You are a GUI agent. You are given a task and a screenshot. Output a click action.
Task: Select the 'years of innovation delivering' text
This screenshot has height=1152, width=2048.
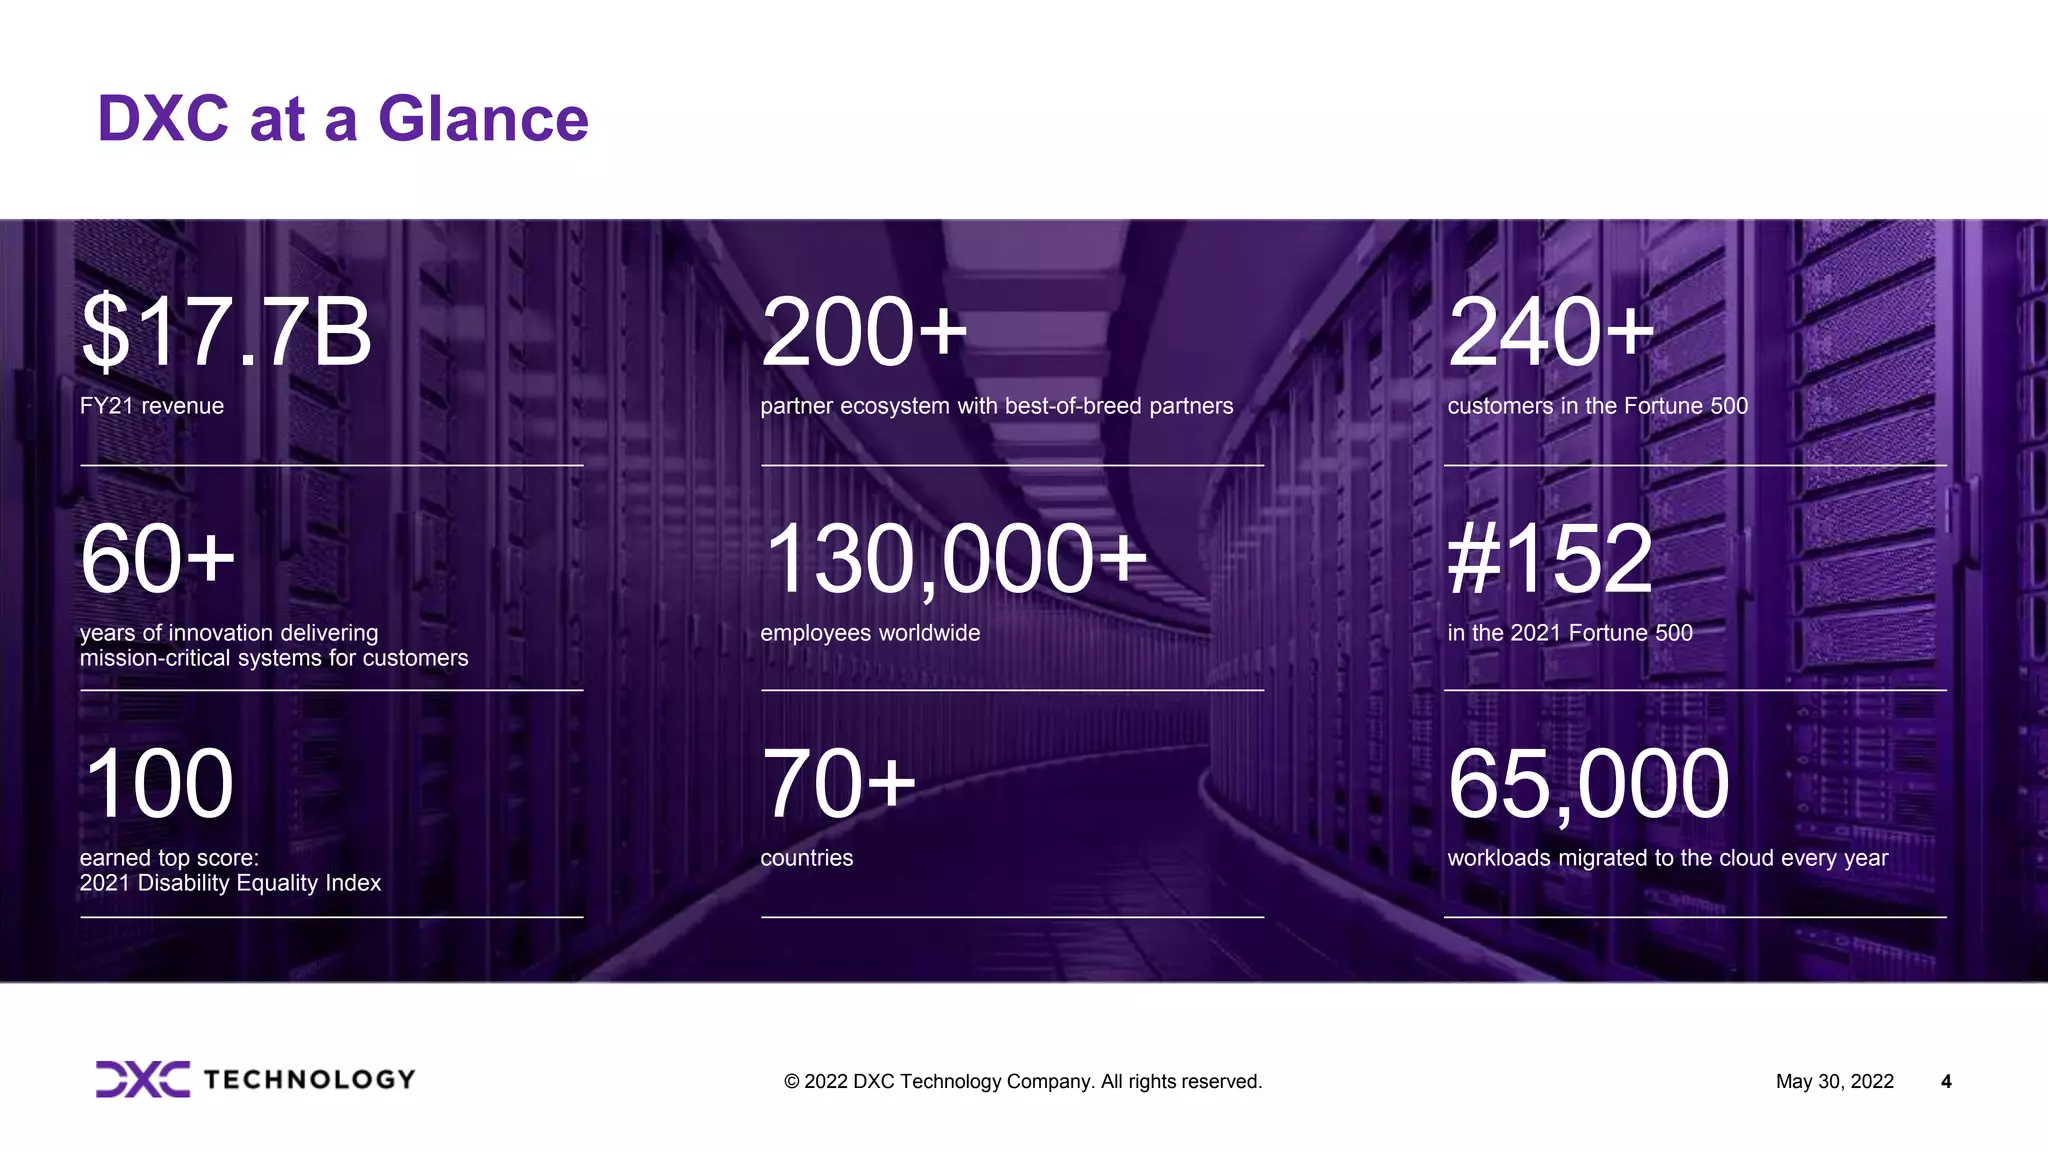[229, 633]
